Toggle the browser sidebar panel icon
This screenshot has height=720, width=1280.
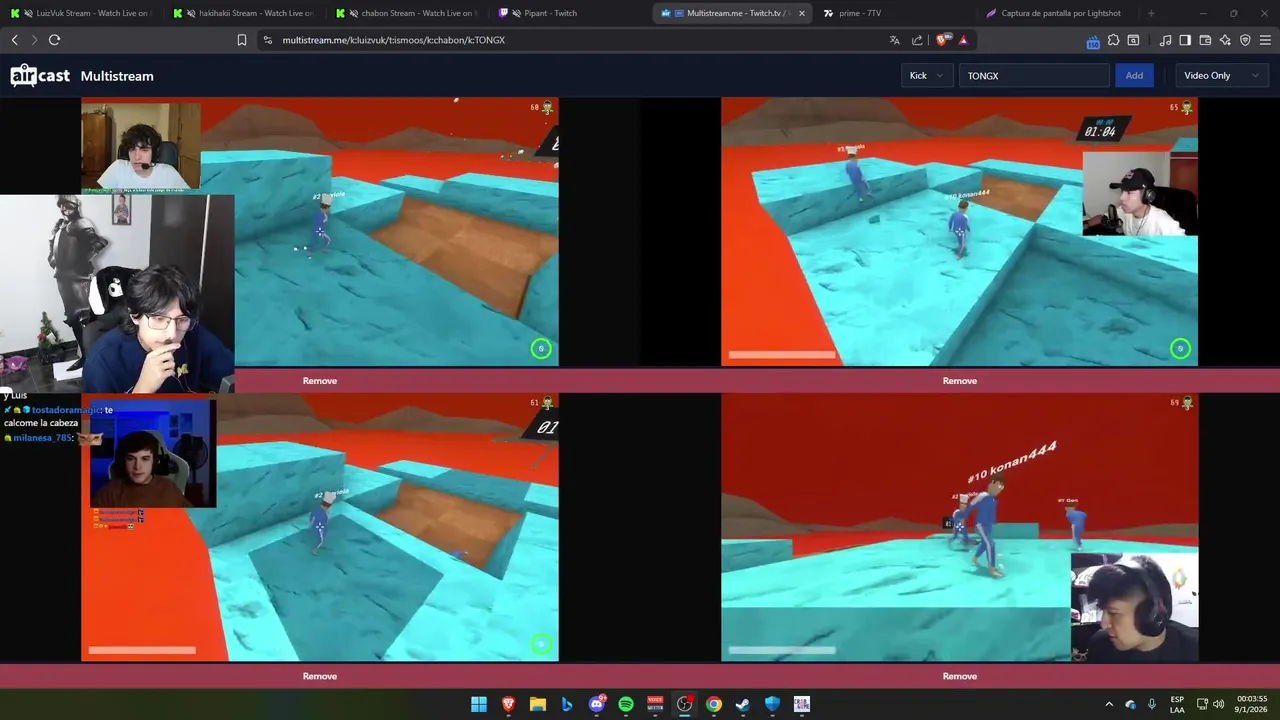pos(1185,40)
